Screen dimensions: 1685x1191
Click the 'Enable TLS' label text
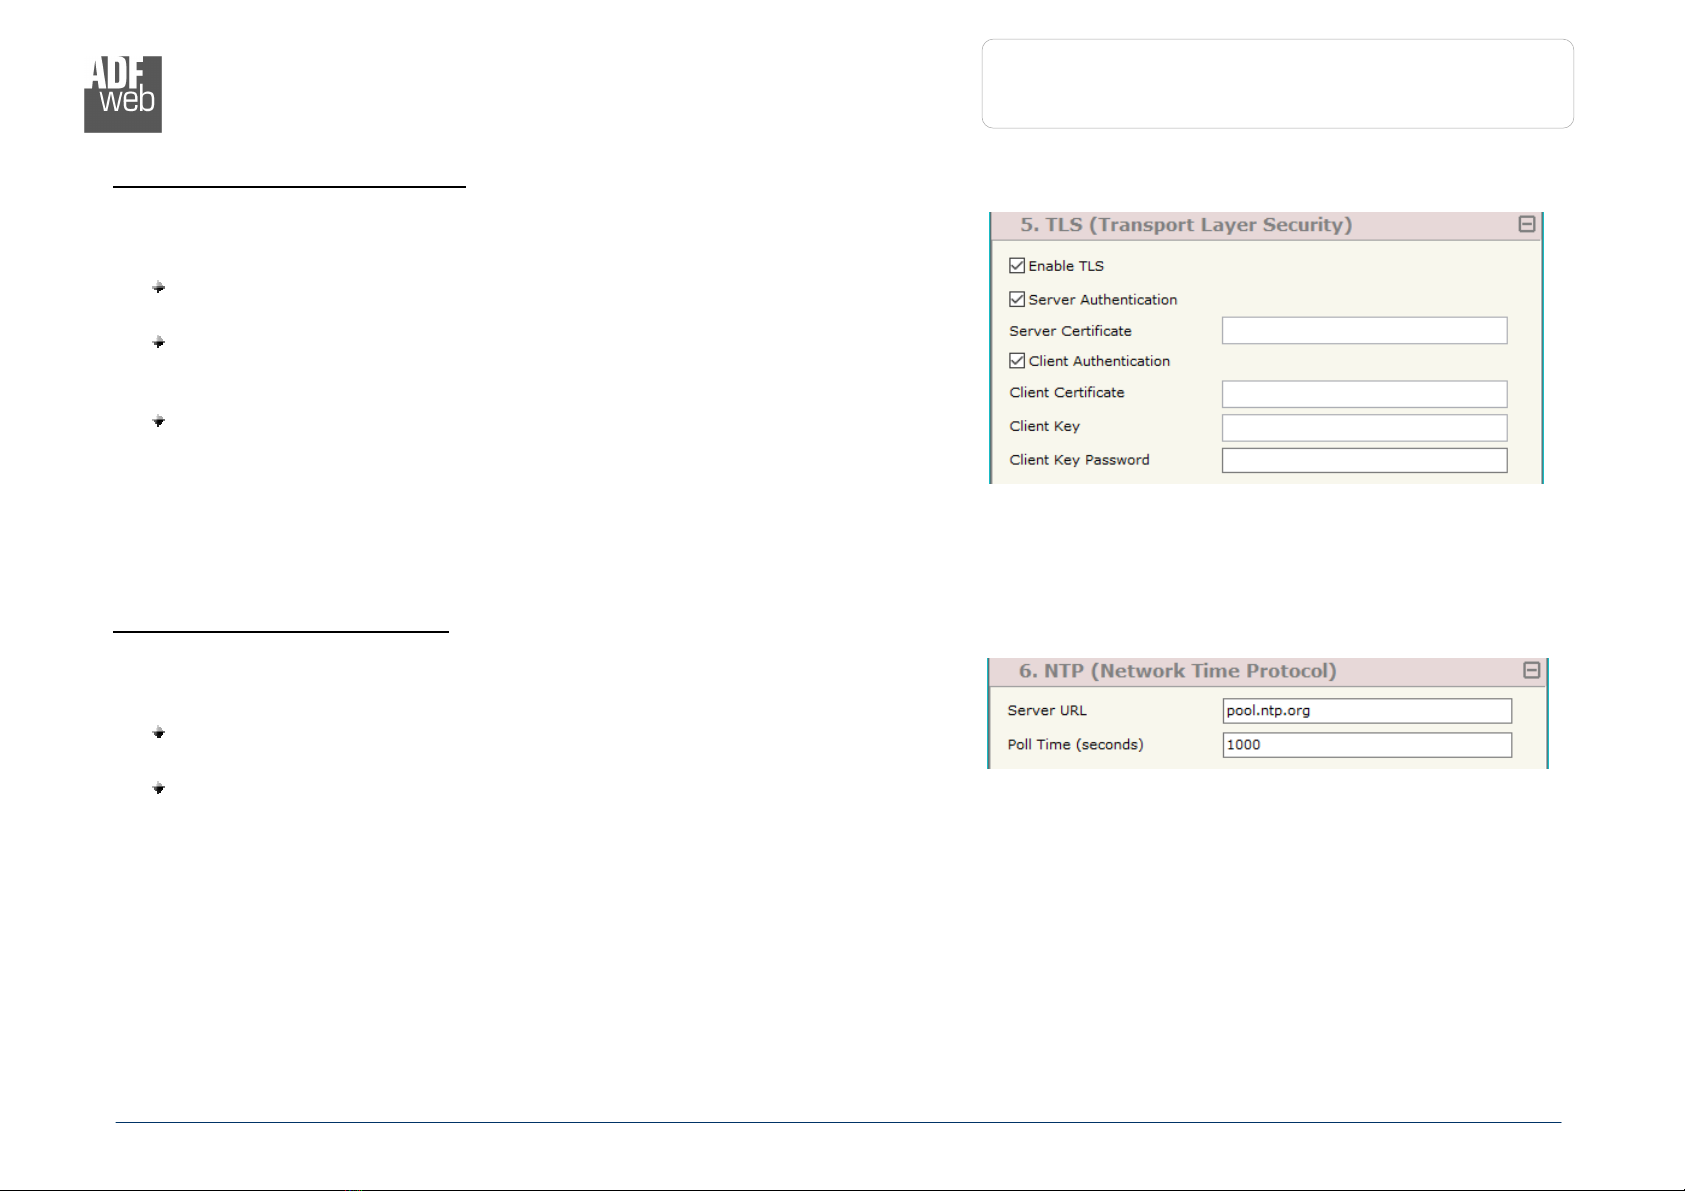click(x=1066, y=266)
